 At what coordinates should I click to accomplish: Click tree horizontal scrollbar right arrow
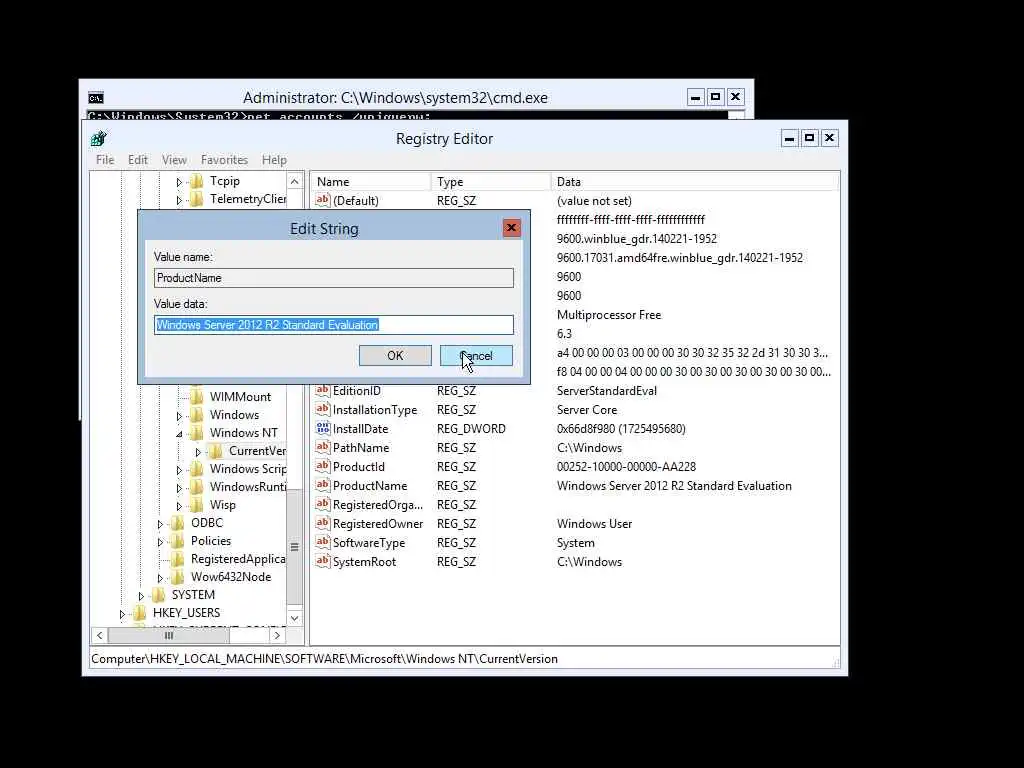277,635
